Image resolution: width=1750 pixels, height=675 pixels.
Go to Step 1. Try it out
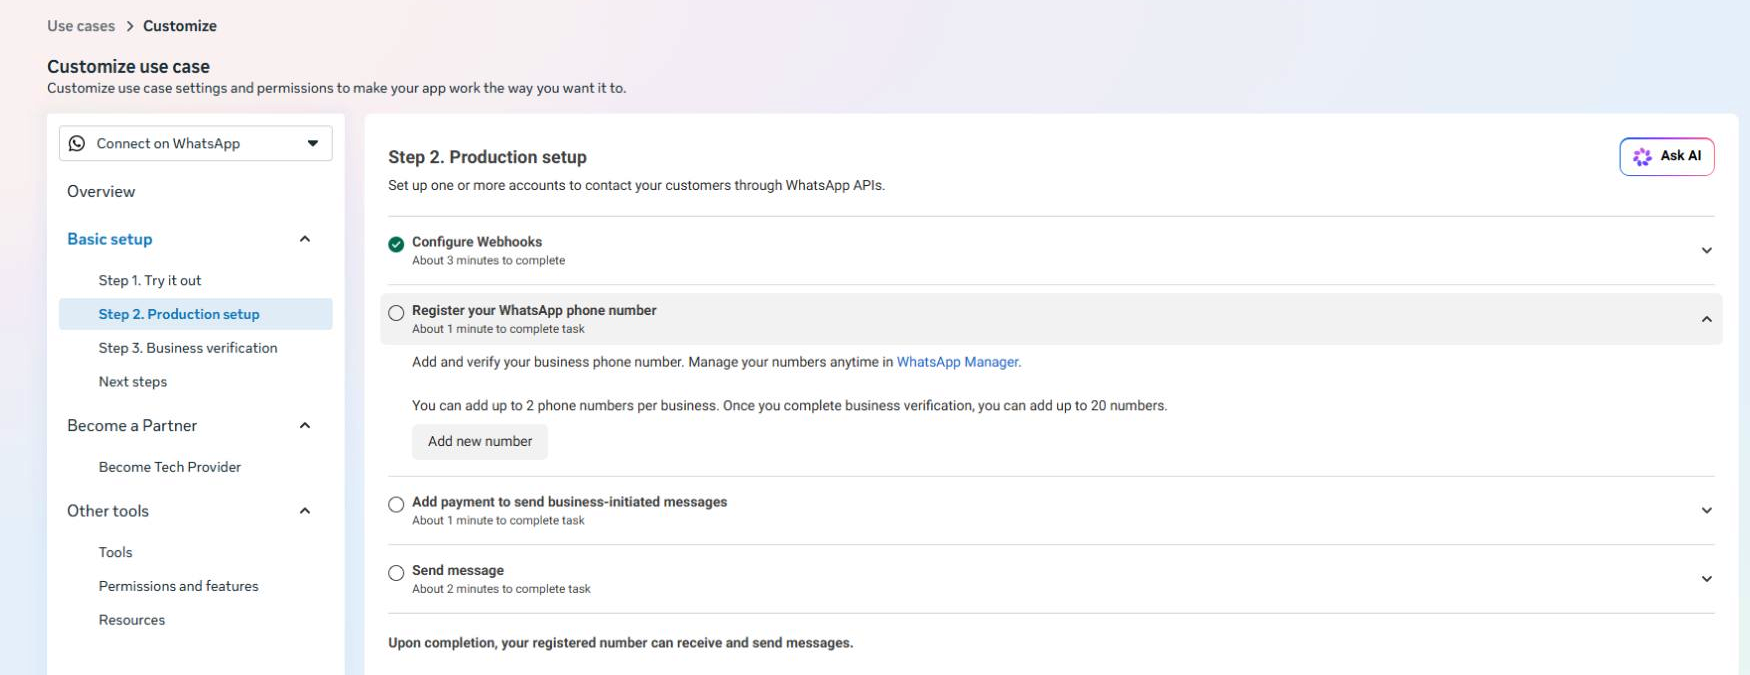click(150, 280)
